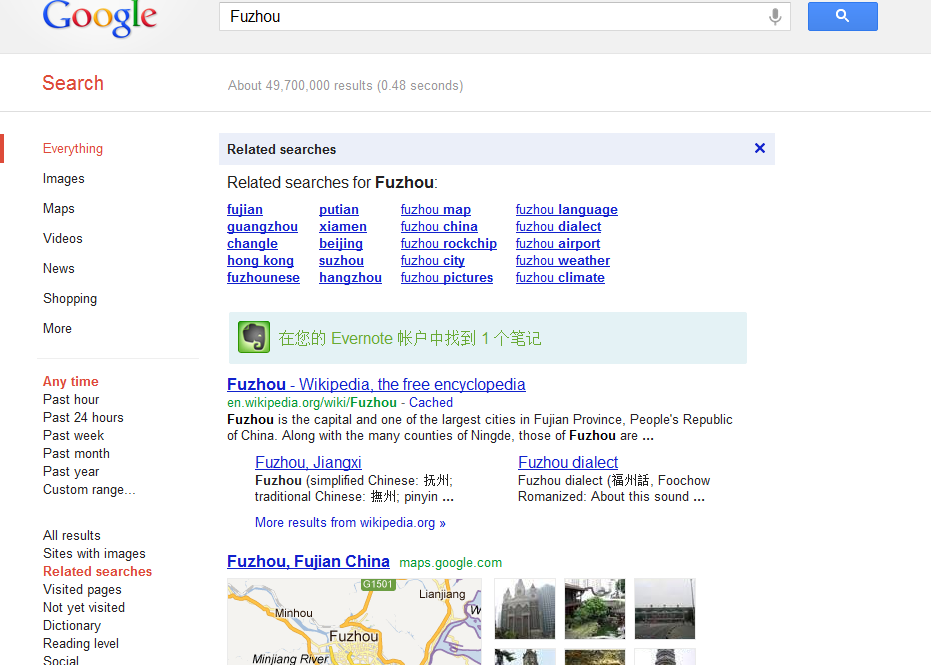Image resolution: width=931 pixels, height=665 pixels.
Task: Switch to Shopping results
Action: 69,299
